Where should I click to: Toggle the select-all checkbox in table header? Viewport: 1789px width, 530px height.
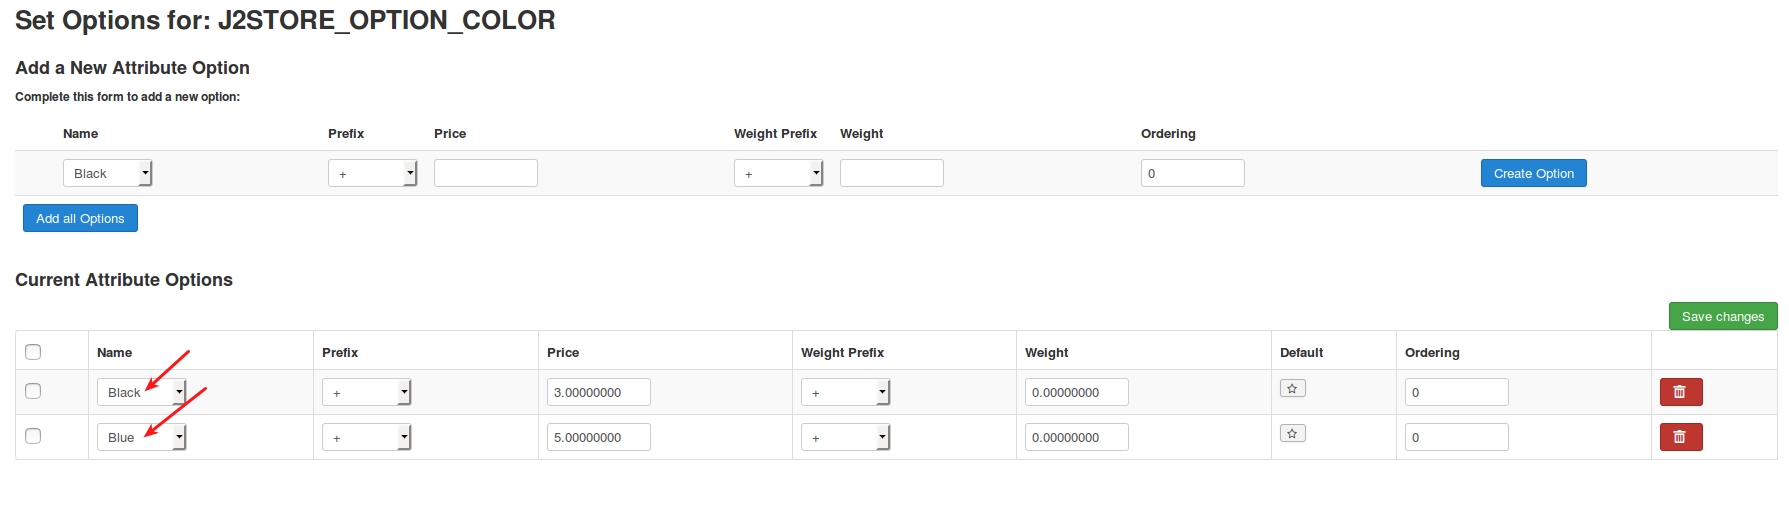[33, 352]
